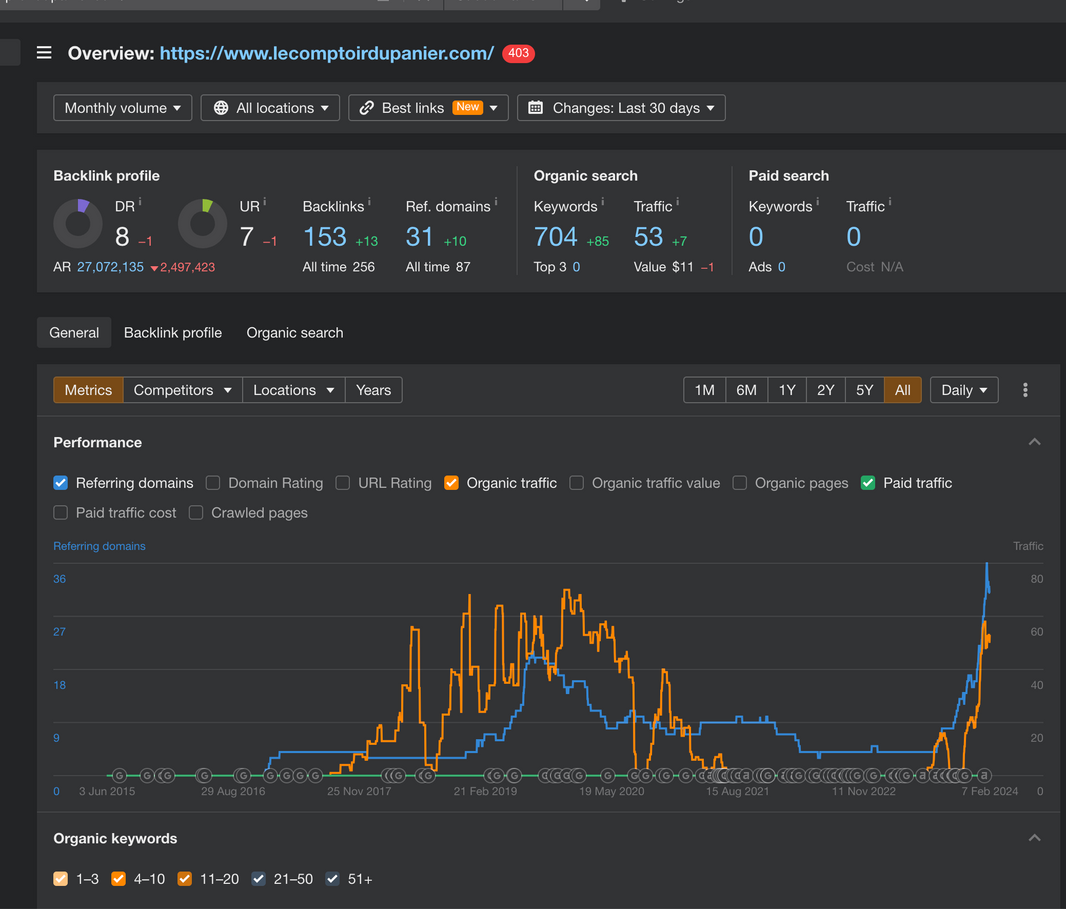This screenshot has width=1066, height=909.
Task: Click the Paid Traffic info icon
Action: click(x=890, y=202)
